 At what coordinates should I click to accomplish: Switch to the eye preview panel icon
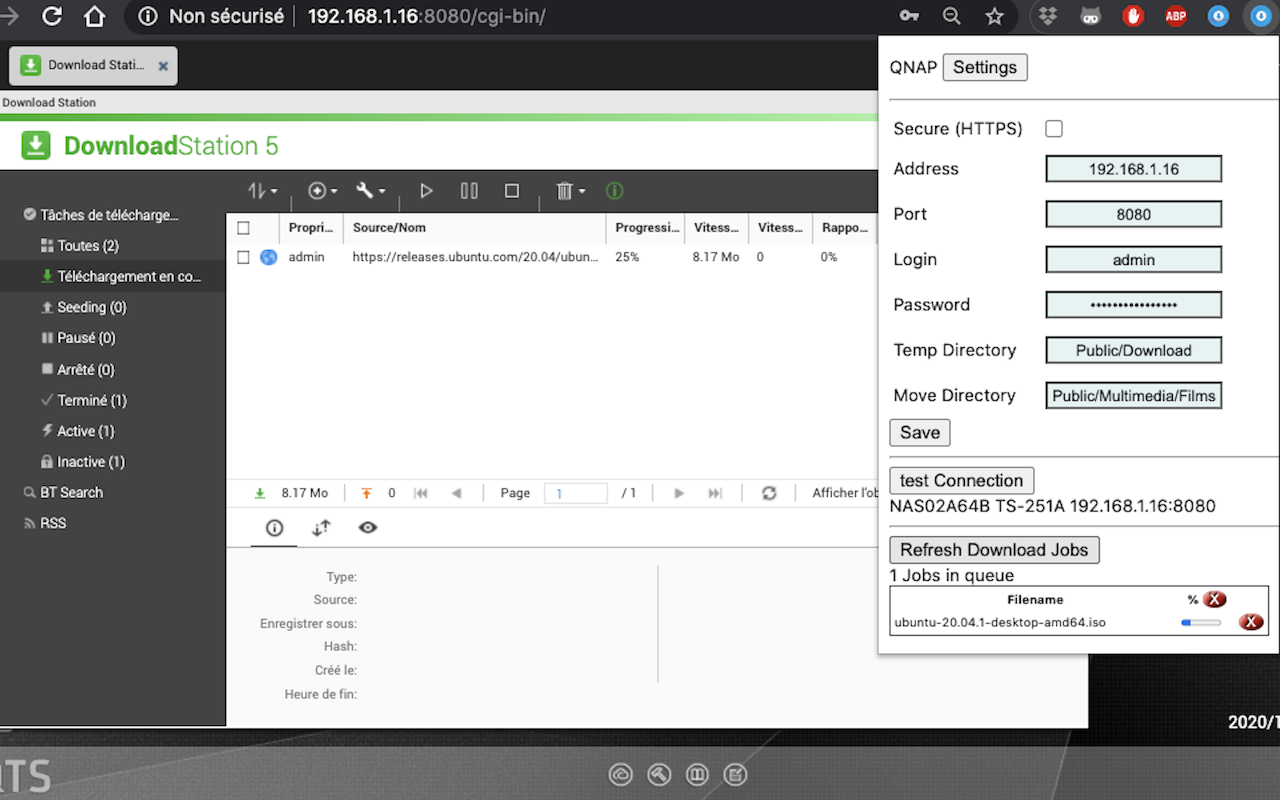[367, 527]
